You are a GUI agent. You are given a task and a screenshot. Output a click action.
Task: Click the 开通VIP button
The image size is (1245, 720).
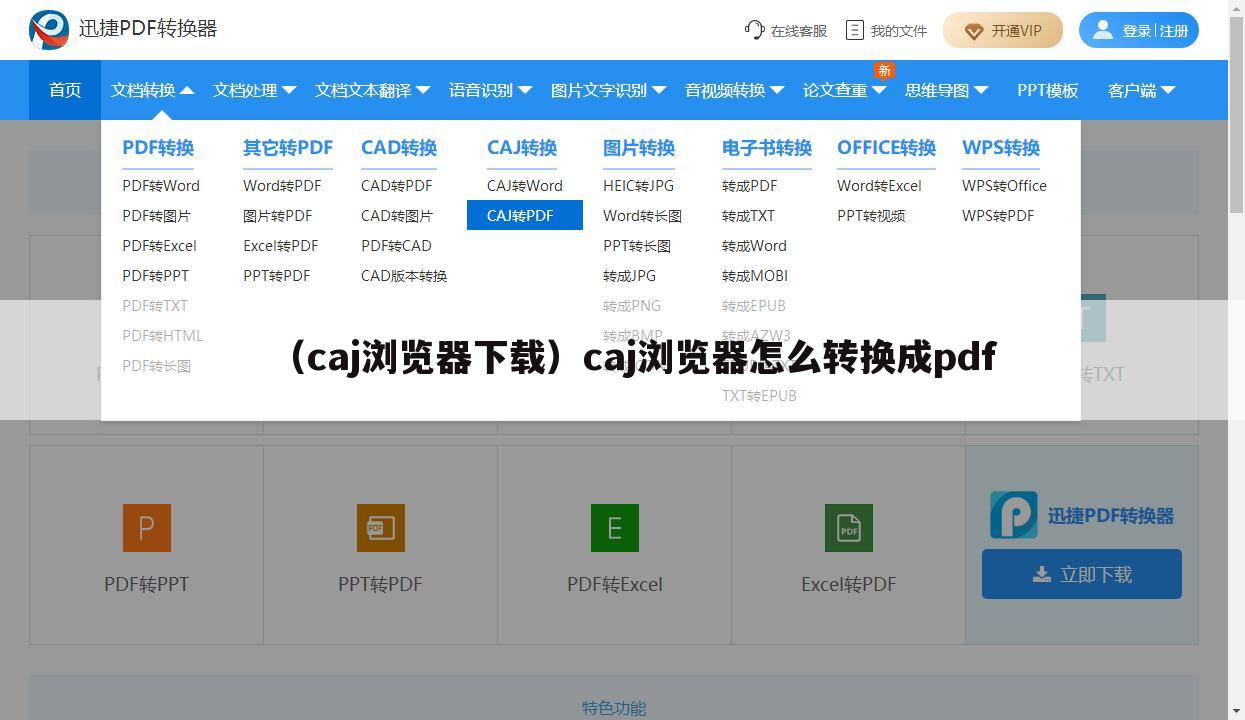coord(1003,30)
